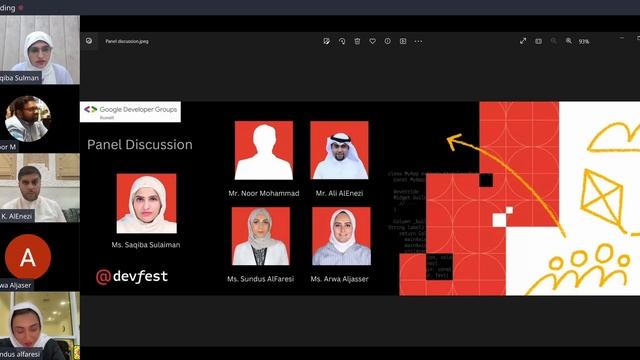
Task: Zoom in with the plus magnifier
Action: (x=569, y=41)
